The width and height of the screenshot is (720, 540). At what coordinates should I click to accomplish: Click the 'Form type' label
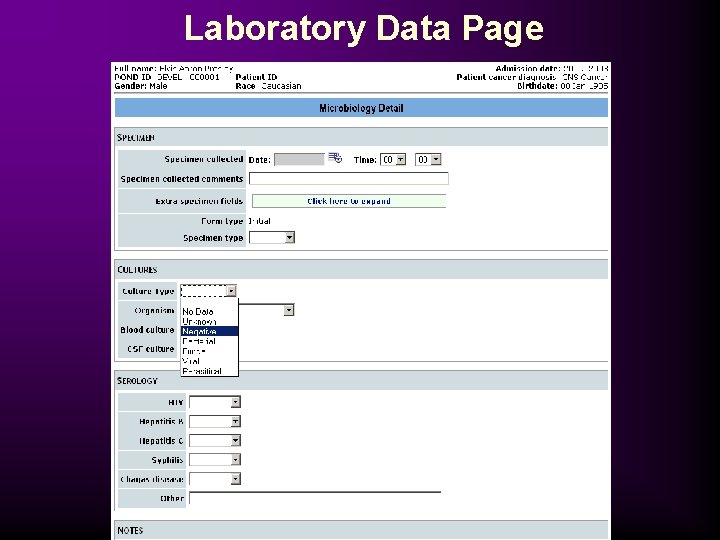[x=222, y=221]
